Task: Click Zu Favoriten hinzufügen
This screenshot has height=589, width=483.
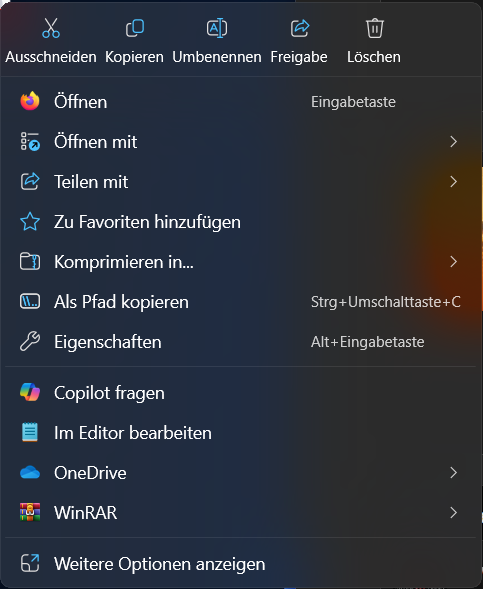Action: [x=240, y=222]
